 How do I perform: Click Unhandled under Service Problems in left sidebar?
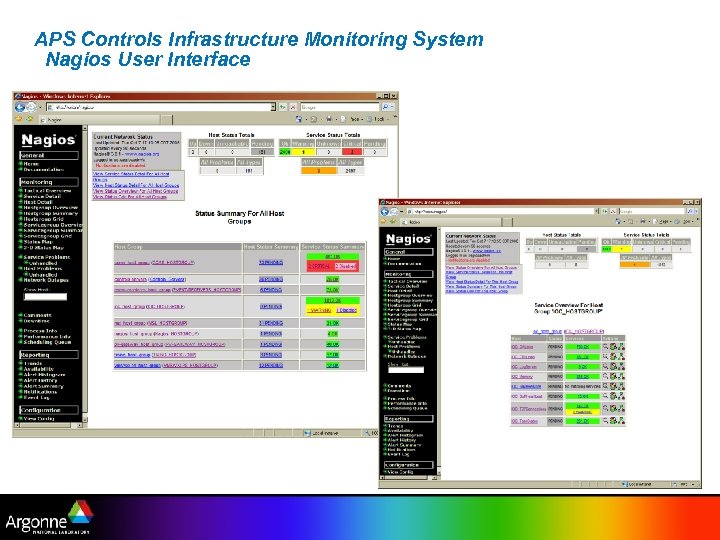[x=43, y=263]
